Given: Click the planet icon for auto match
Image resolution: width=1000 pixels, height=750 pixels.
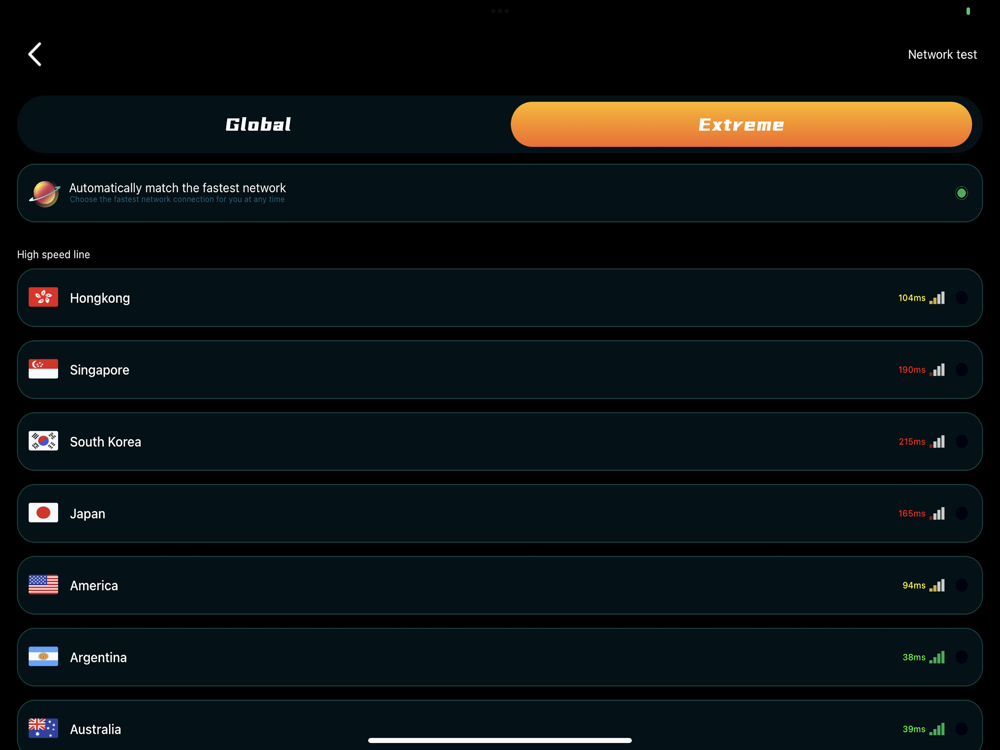Looking at the screenshot, I should (x=45, y=193).
